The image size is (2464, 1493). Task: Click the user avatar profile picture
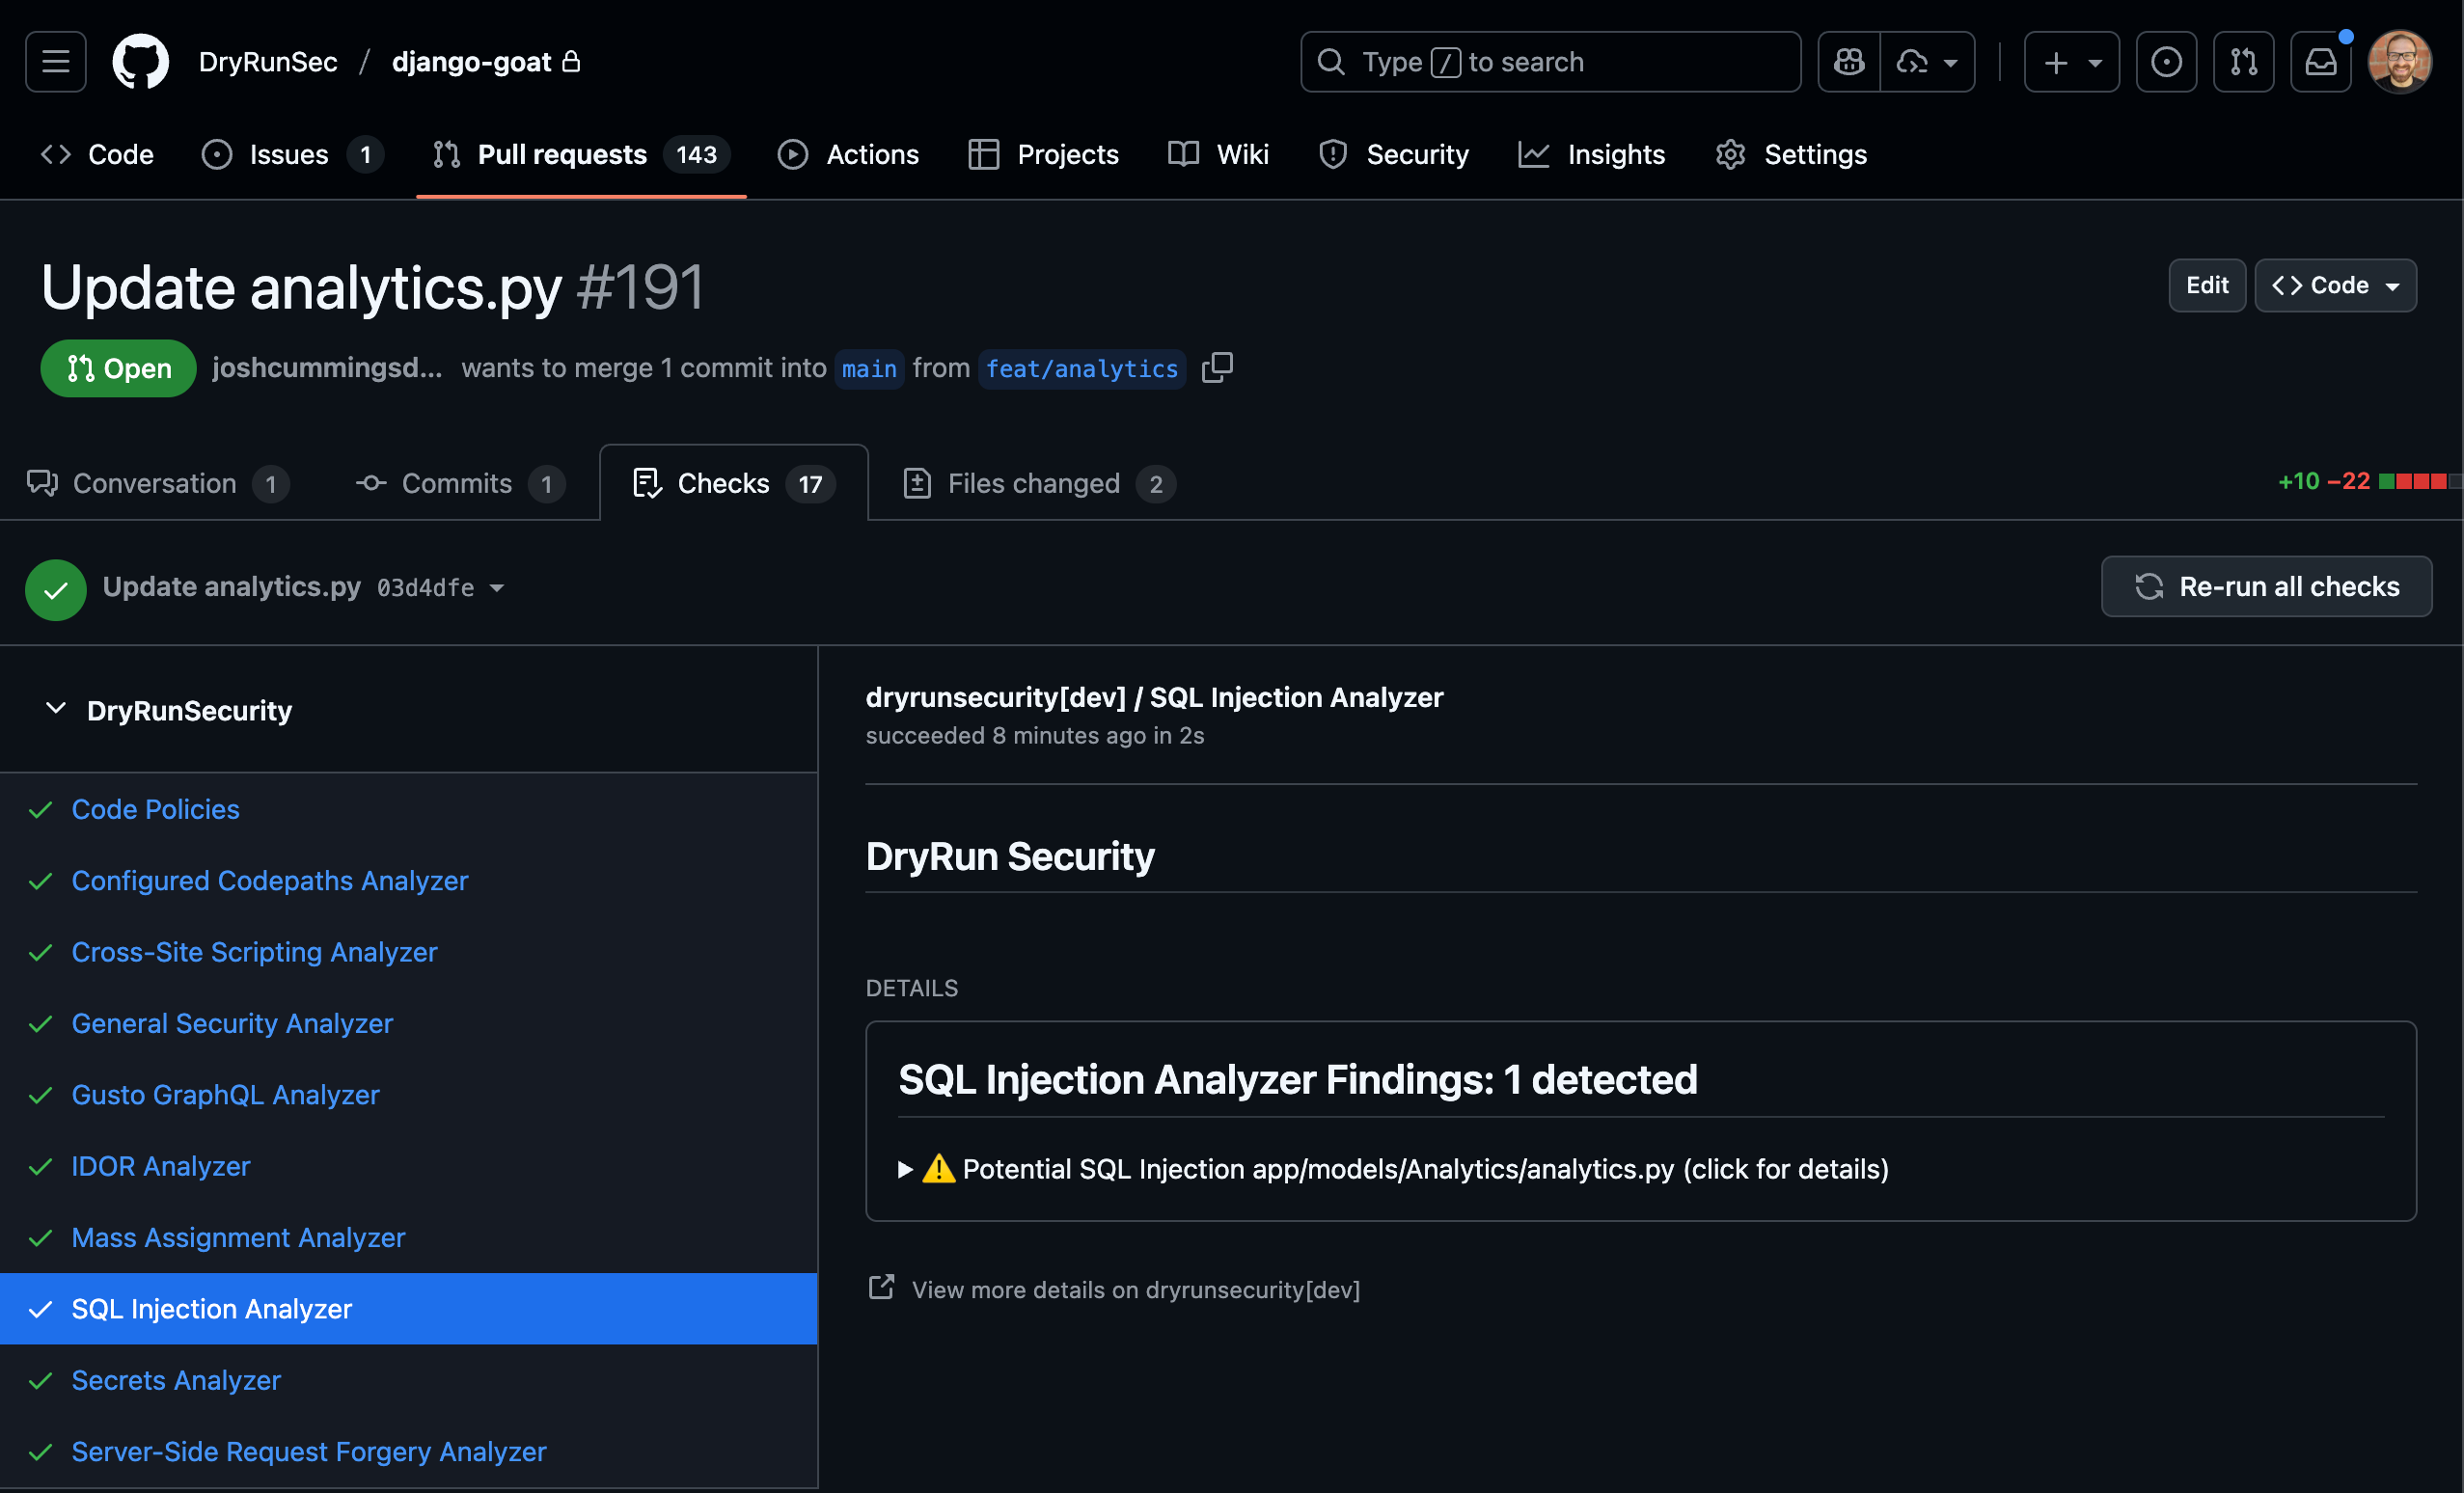2399,62
